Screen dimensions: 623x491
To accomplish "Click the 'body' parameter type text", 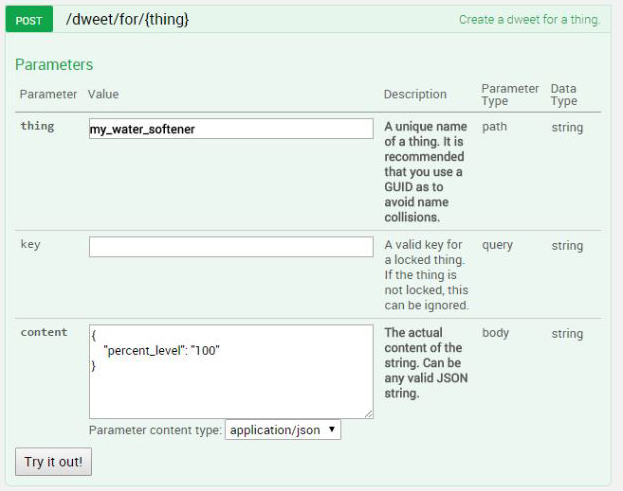I will pyautogui.click(x=496, y=333).
